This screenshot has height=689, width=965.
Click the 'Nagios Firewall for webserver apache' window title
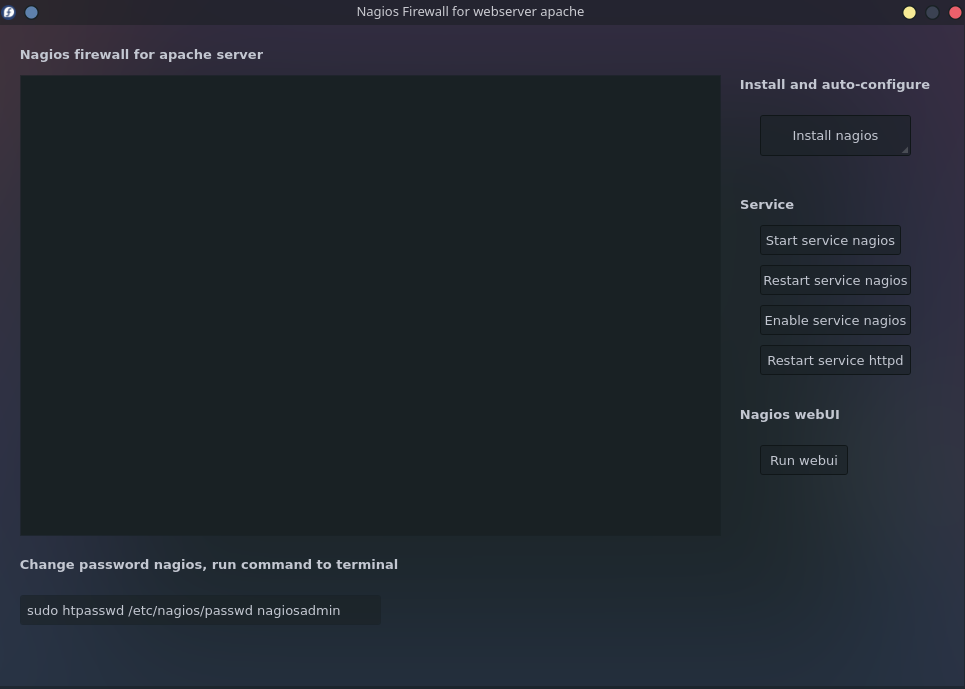pyautogui.click(x=470, y=12)
